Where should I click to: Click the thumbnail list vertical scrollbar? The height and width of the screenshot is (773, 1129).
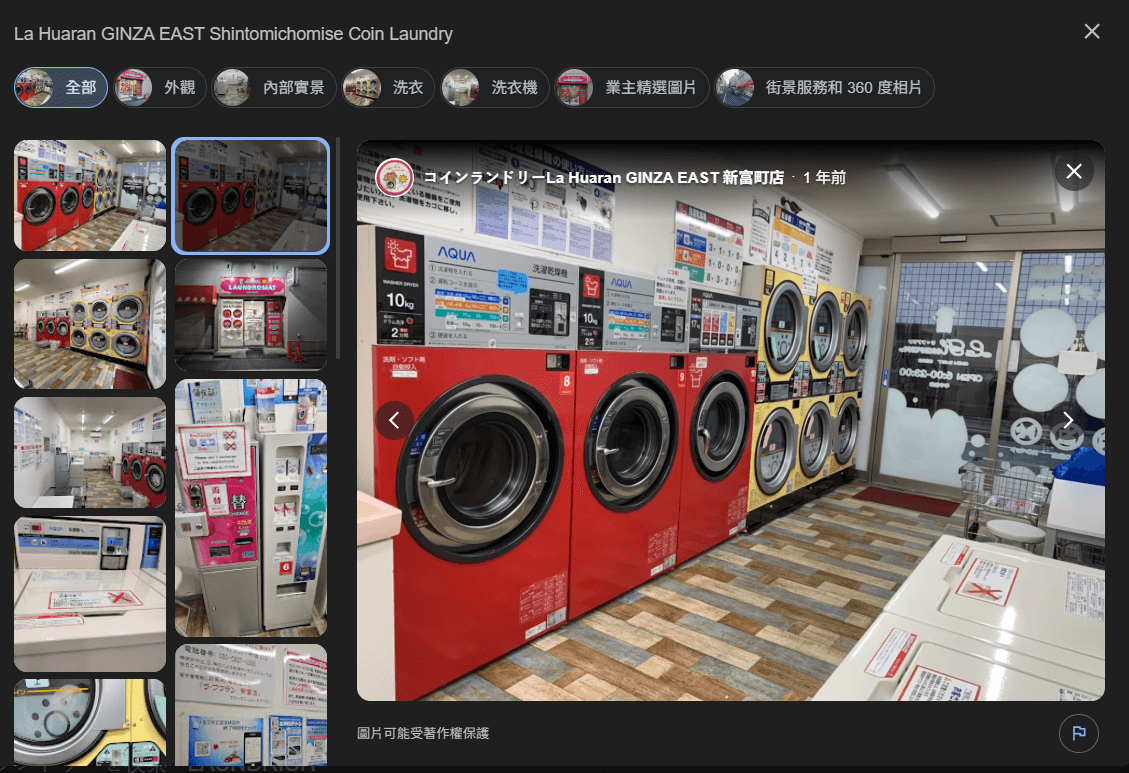338,250
